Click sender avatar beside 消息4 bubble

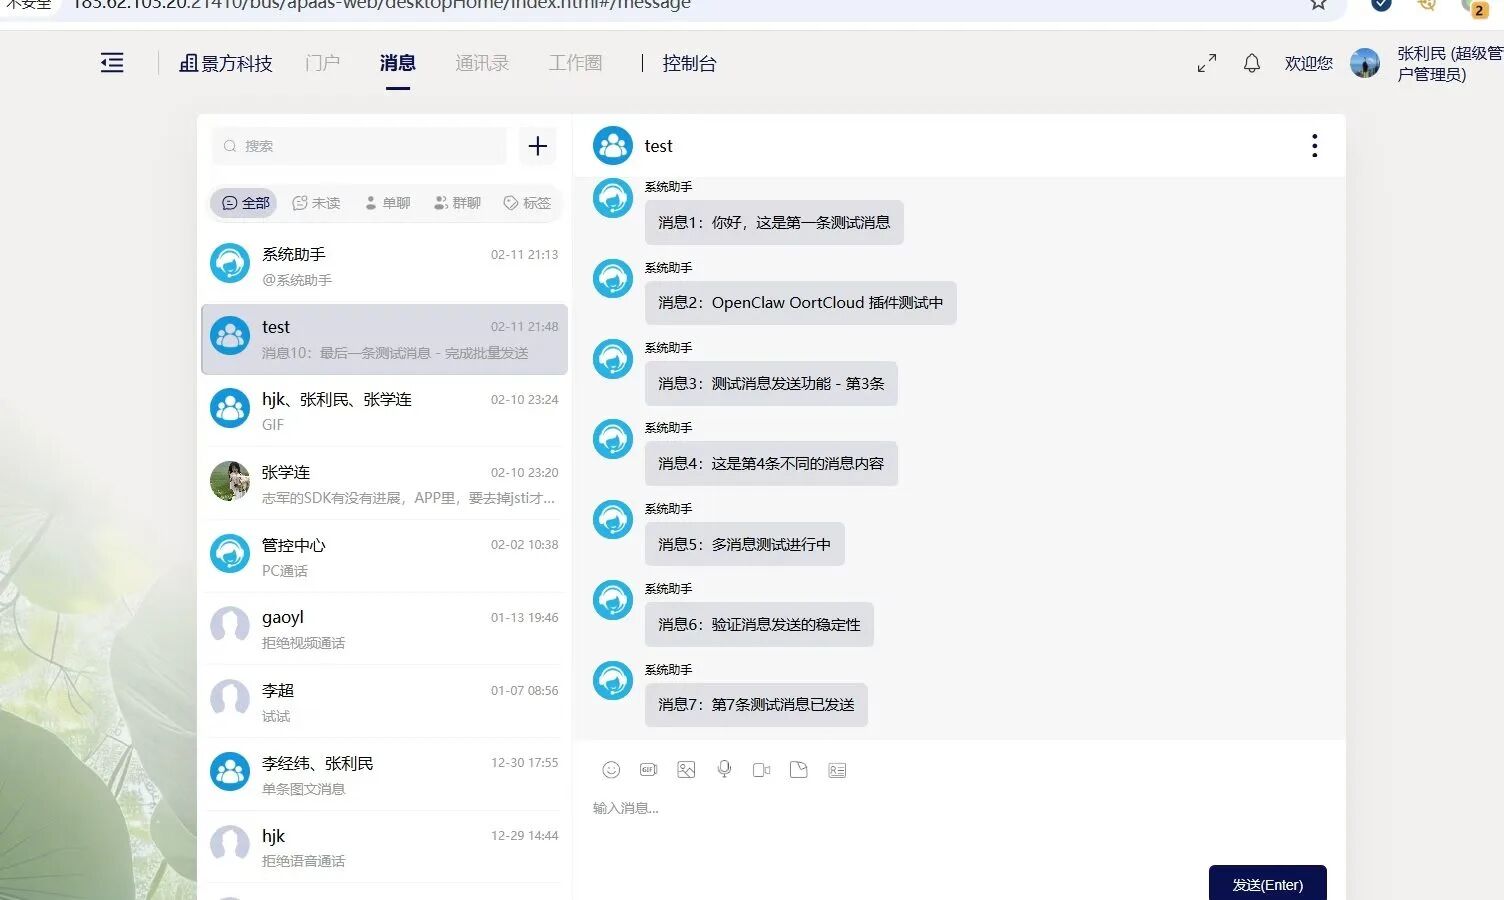click(613, 439)
